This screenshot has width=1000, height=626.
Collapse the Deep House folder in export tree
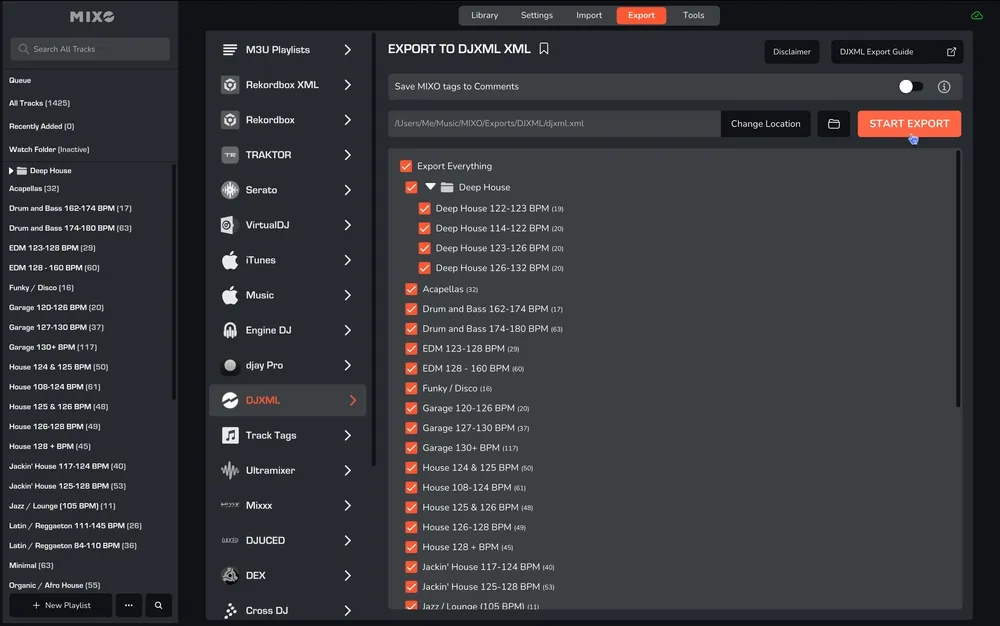(x=431, y=187)
